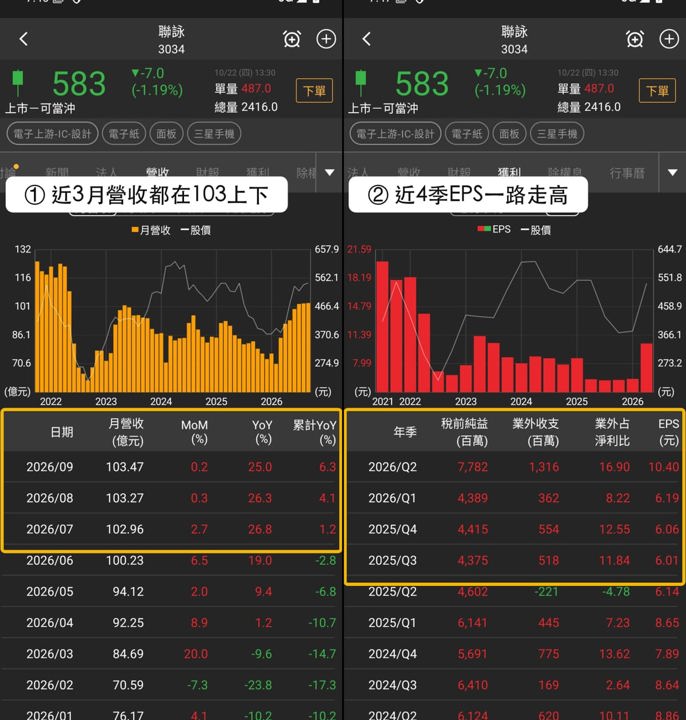Select the 2024/Q4 earnings row
This screenshot has width=686, height=720.
(x=514, y=654)
